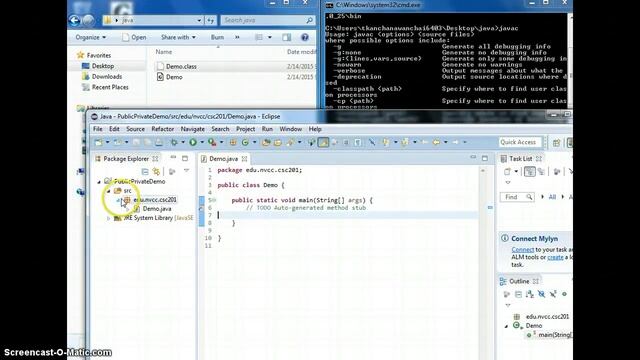The width and height of the screenshot is (640, 360).
Task: Click the Quick Access field
Action: pos(520,142)
